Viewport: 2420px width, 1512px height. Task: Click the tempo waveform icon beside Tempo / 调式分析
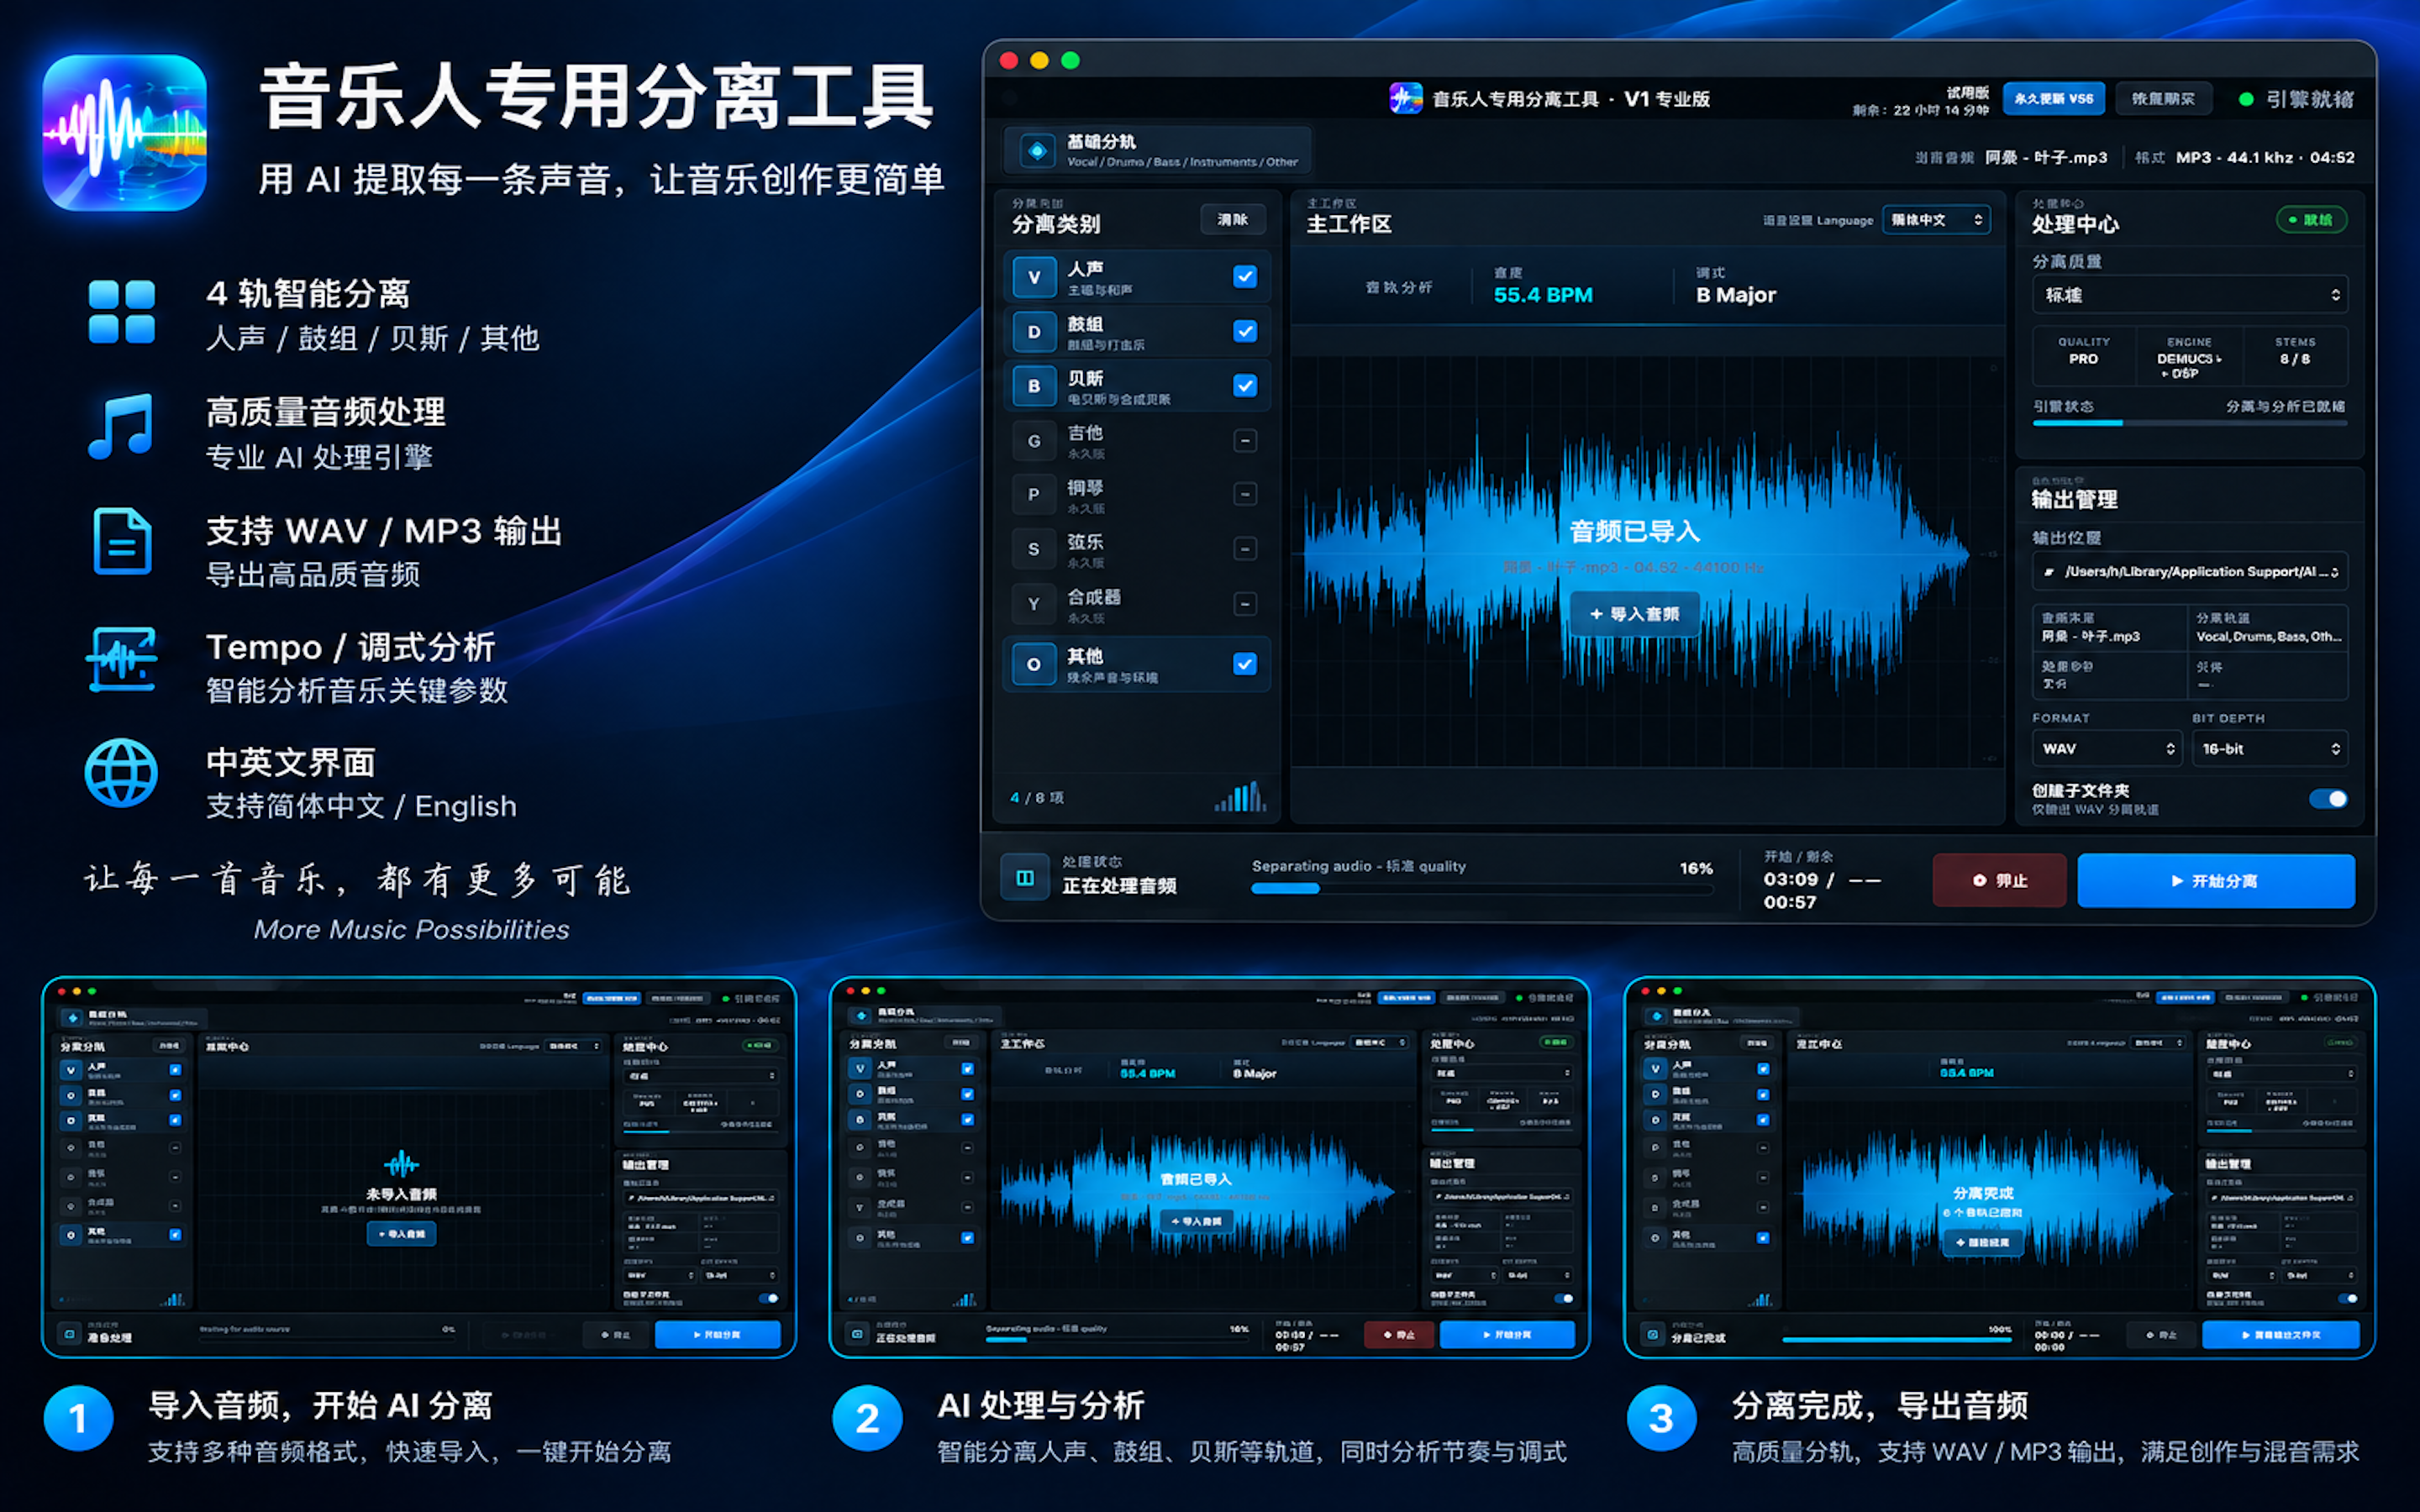(121, 660)
